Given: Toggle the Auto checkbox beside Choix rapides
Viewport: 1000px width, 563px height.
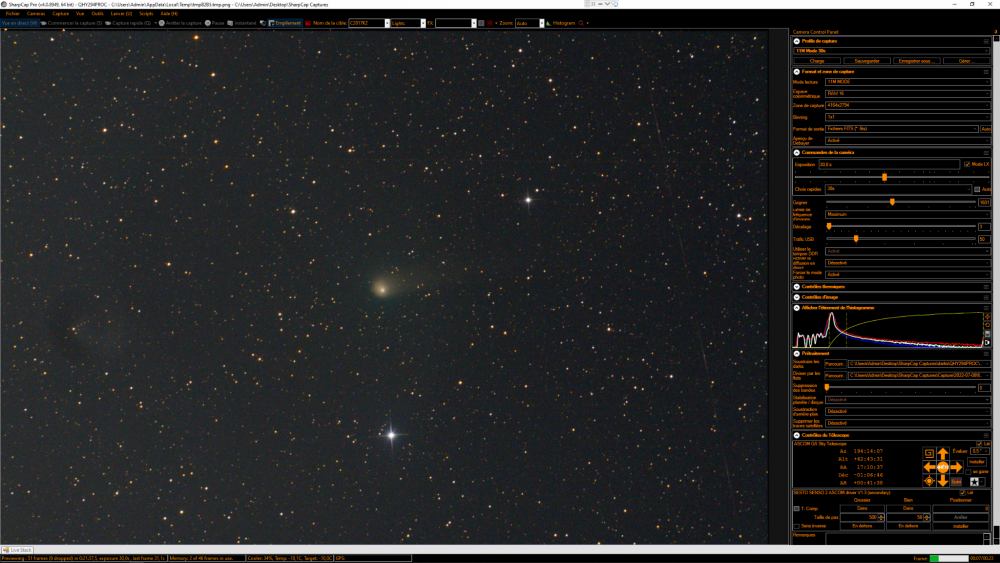Looking at the screenshot, I should click(x=977, y=189).
